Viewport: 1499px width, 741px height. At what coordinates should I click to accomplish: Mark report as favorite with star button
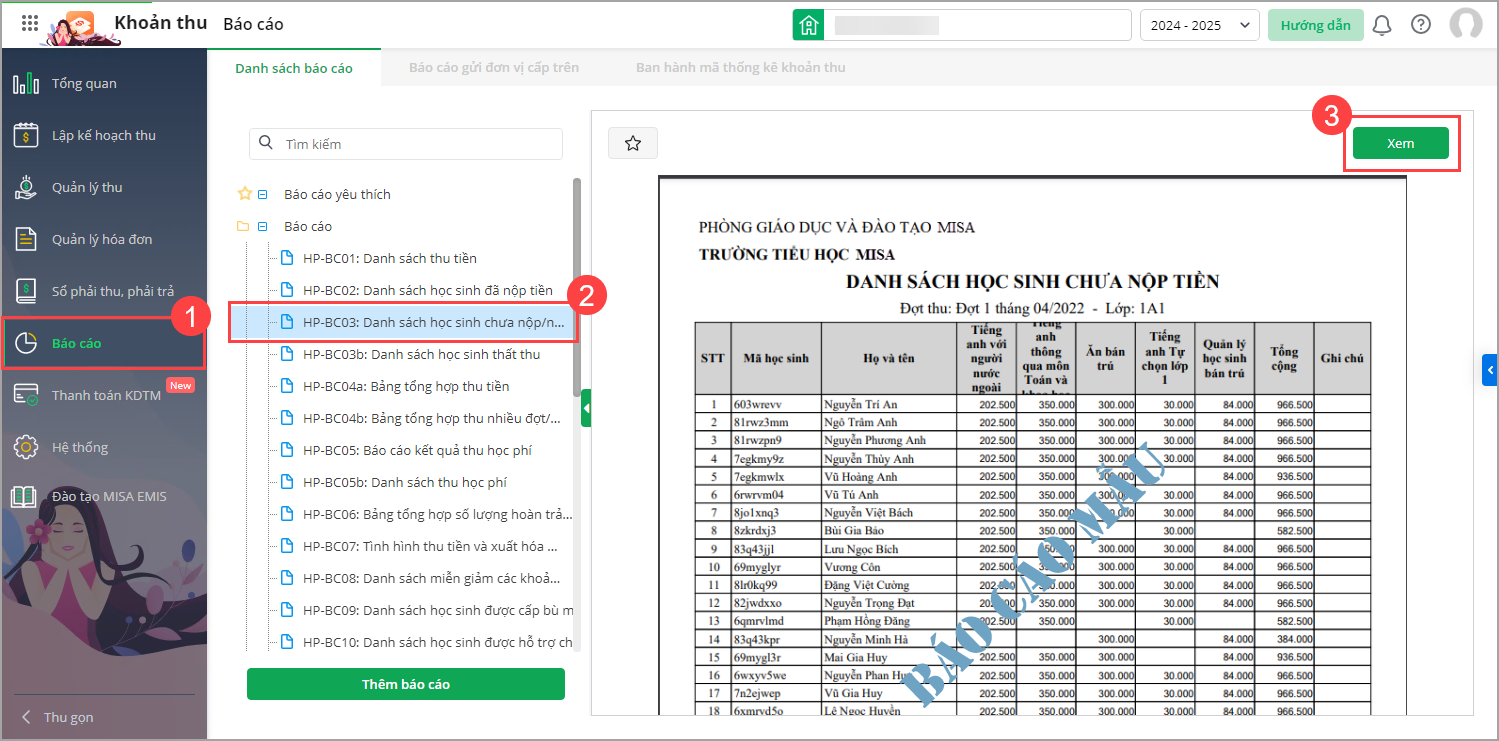[x=632, y=144]
